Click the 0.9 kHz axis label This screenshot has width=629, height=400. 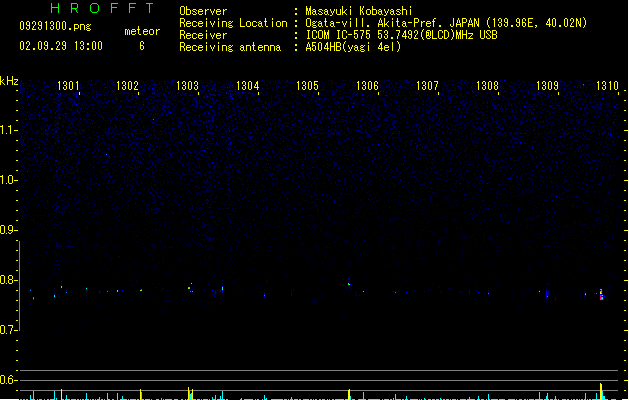point(8,230)
